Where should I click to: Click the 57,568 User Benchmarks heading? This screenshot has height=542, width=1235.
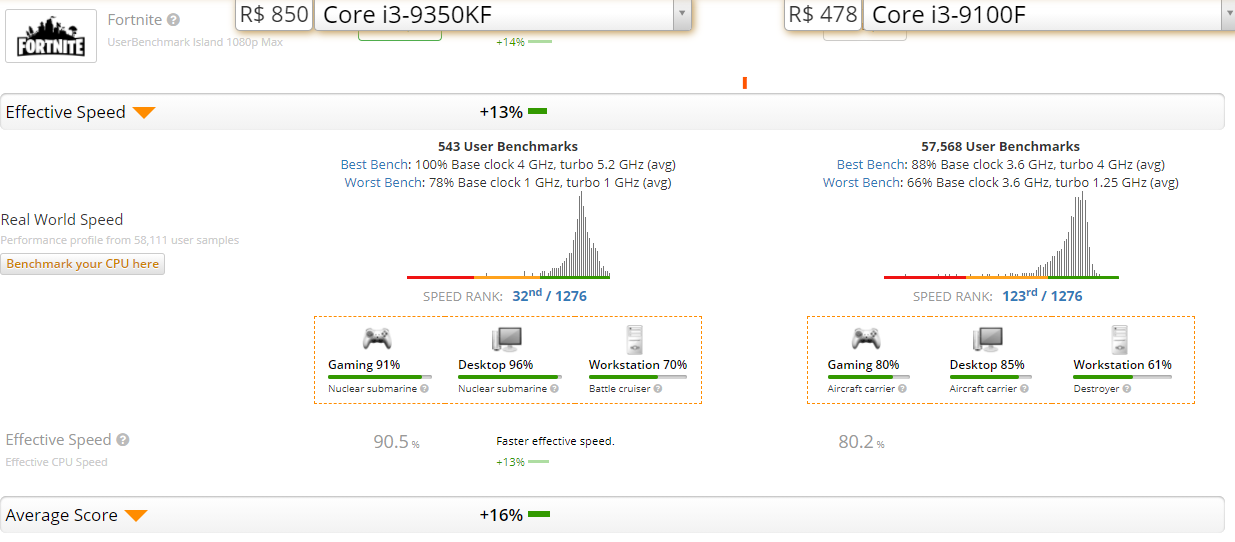1001,147
